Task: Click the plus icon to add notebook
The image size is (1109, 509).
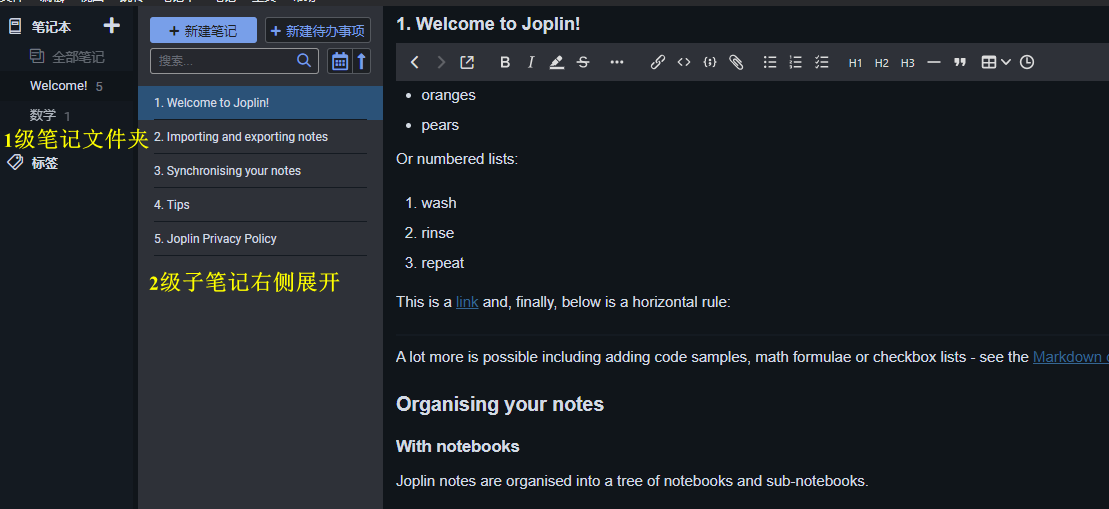Action: coord(112,26)
